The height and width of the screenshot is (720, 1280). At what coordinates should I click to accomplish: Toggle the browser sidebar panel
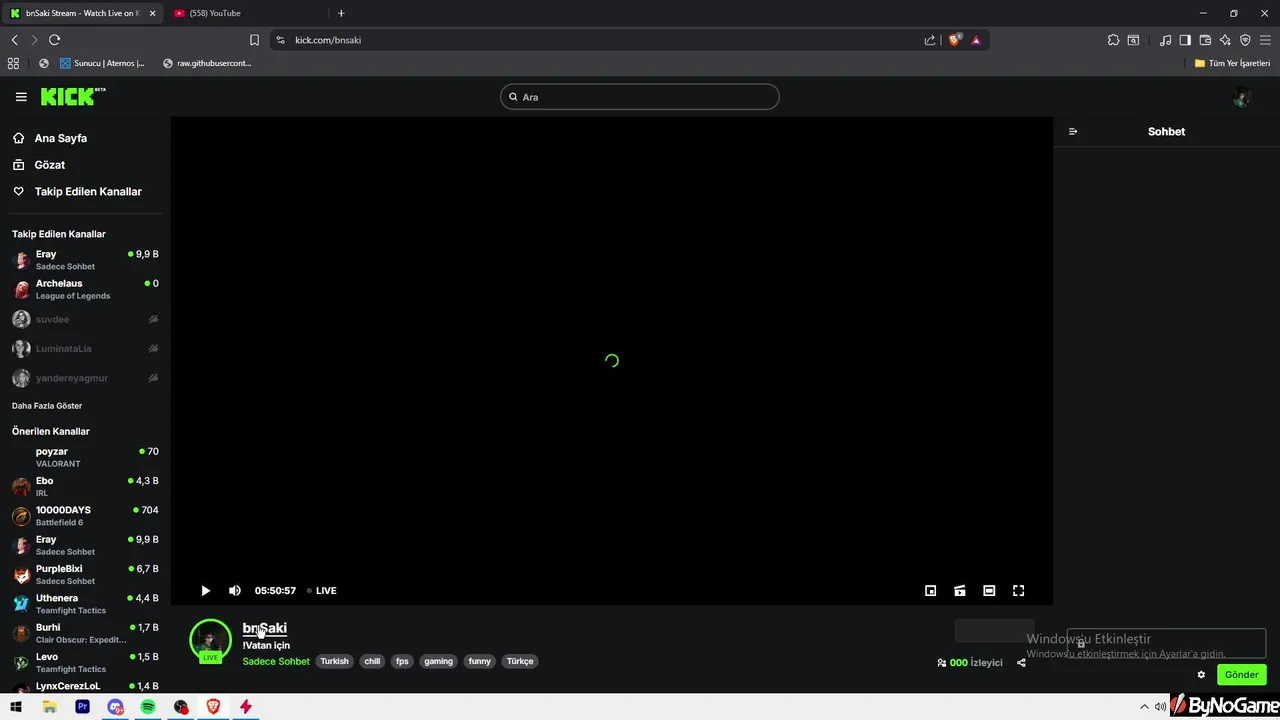[1185, 40]
